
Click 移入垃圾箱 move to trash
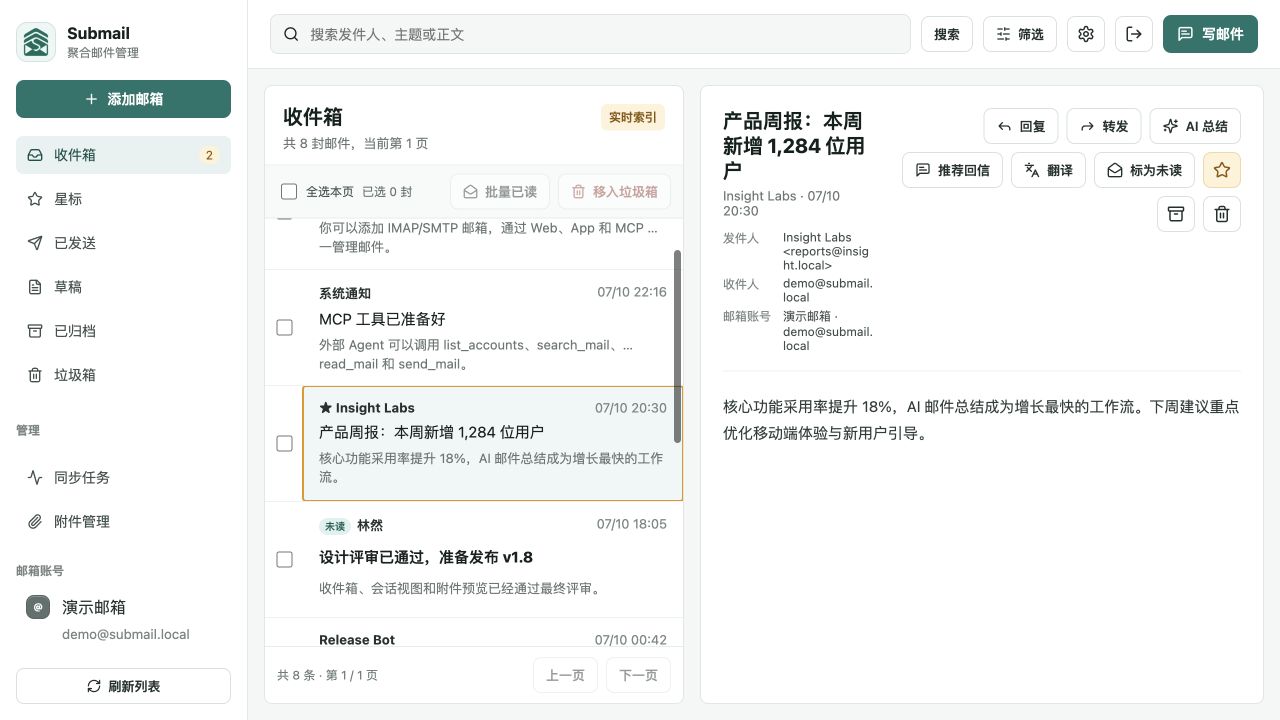click(x=614, y=191)
